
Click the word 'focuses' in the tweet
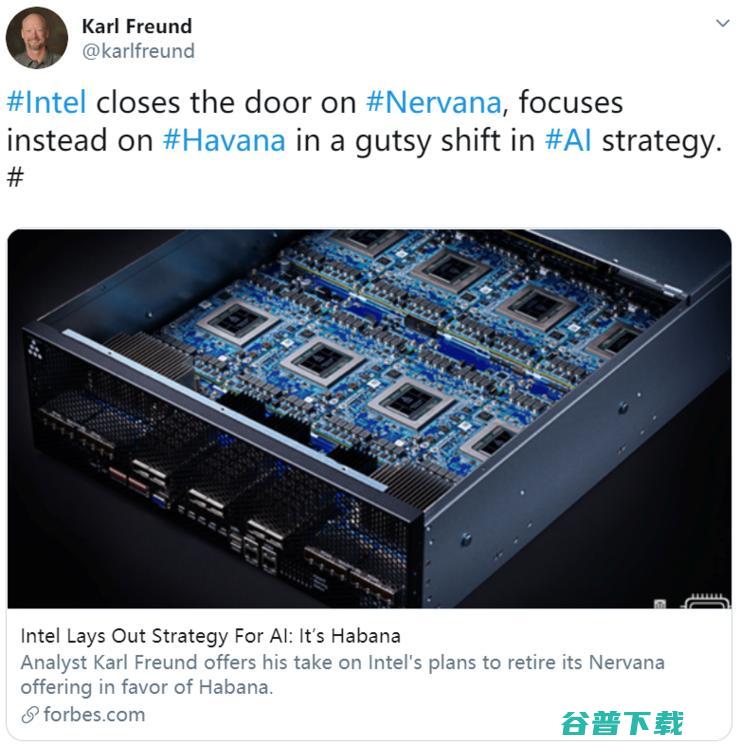pos(571,102)
